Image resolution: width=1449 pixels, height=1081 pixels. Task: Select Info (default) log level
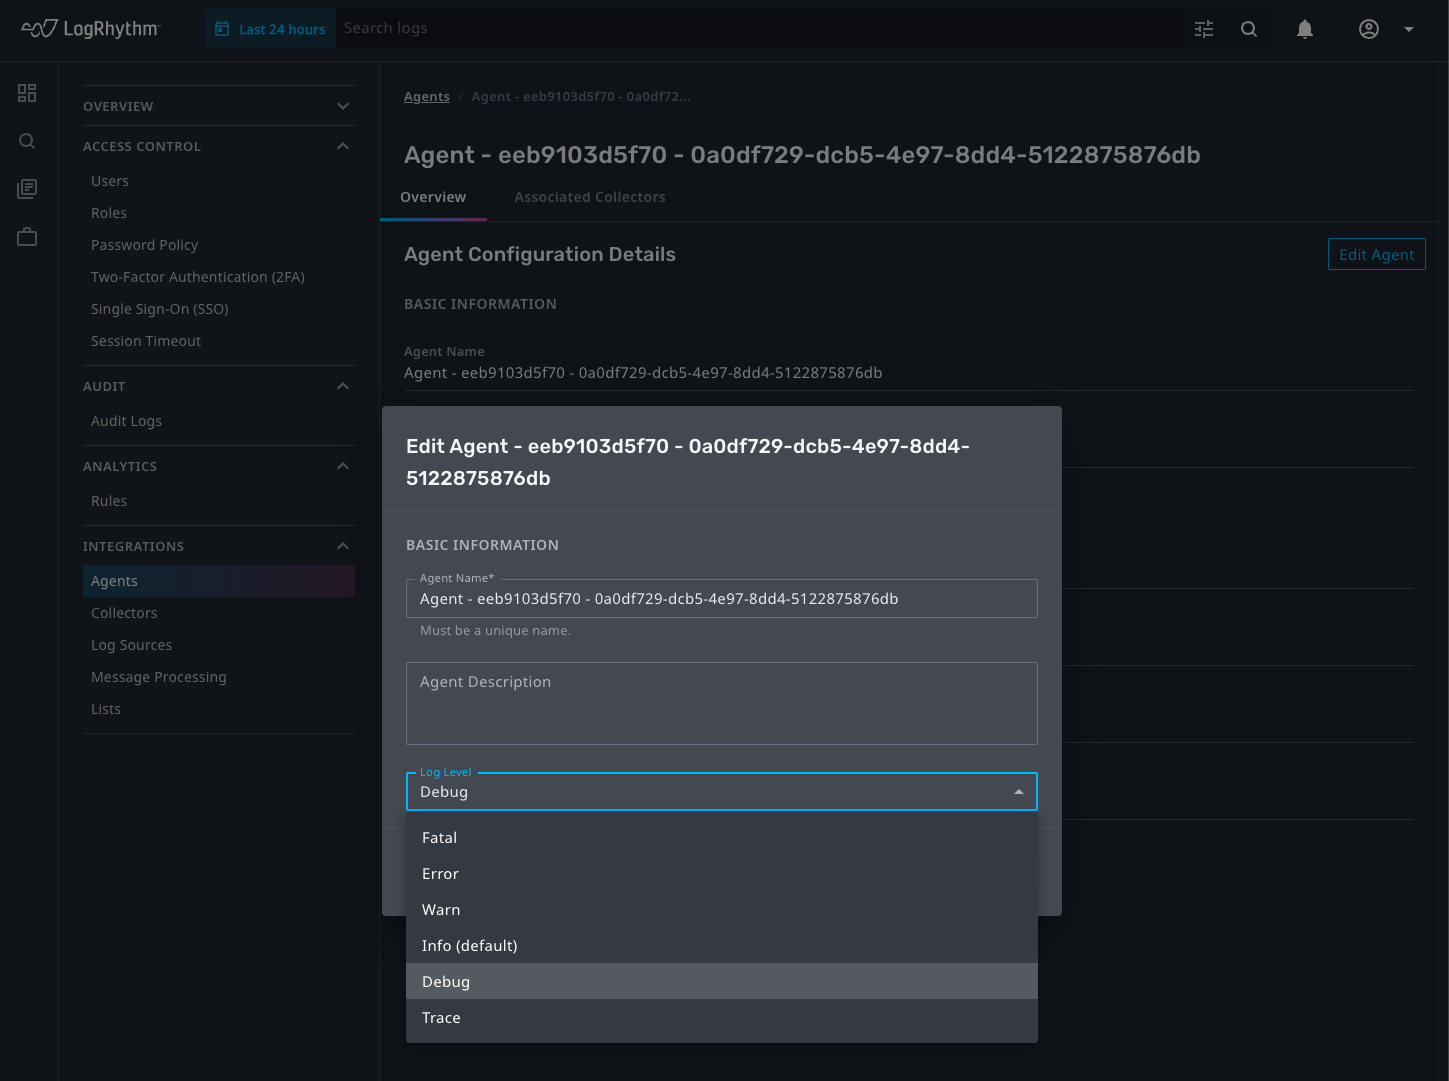tap(722, 946)
